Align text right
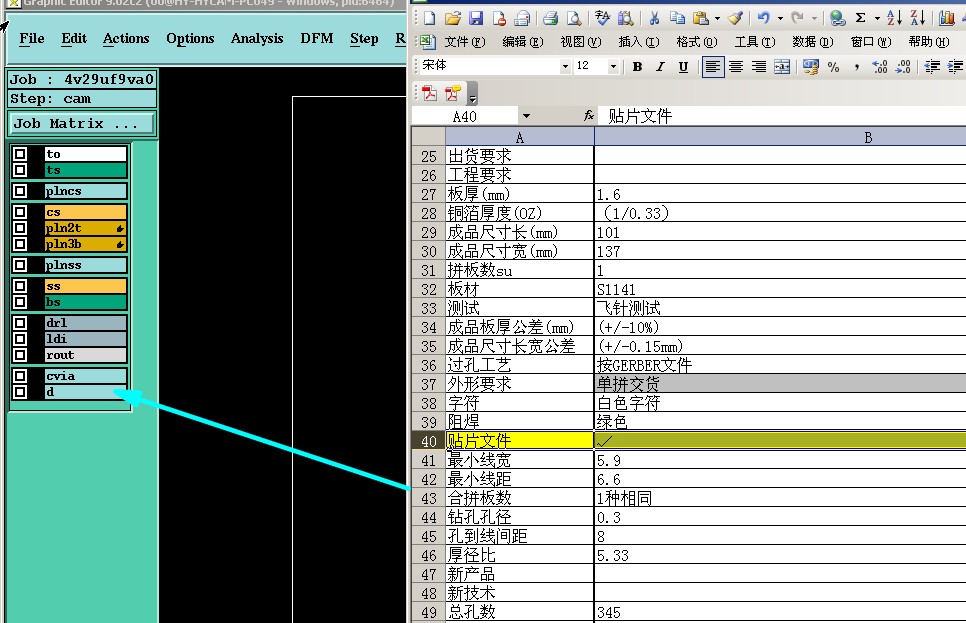 coord(759,67)
